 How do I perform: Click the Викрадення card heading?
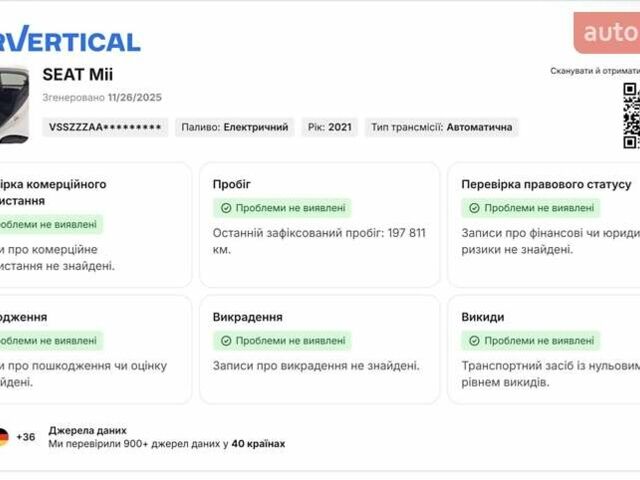248,317
